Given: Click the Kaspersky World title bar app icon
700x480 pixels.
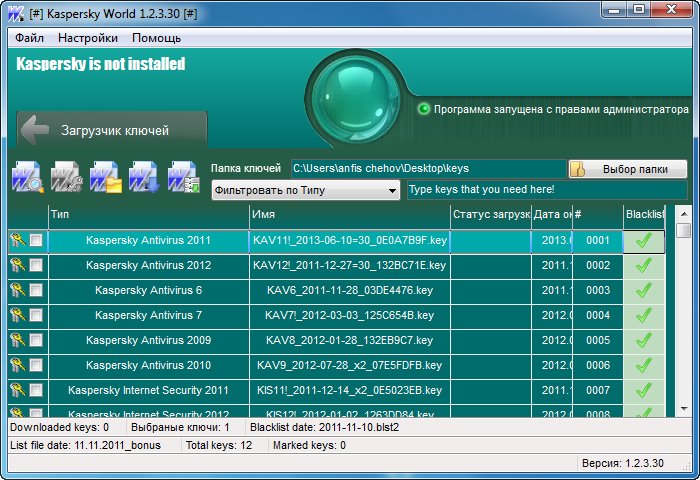Looking at the screenshot, I should [x=16, y=13].
